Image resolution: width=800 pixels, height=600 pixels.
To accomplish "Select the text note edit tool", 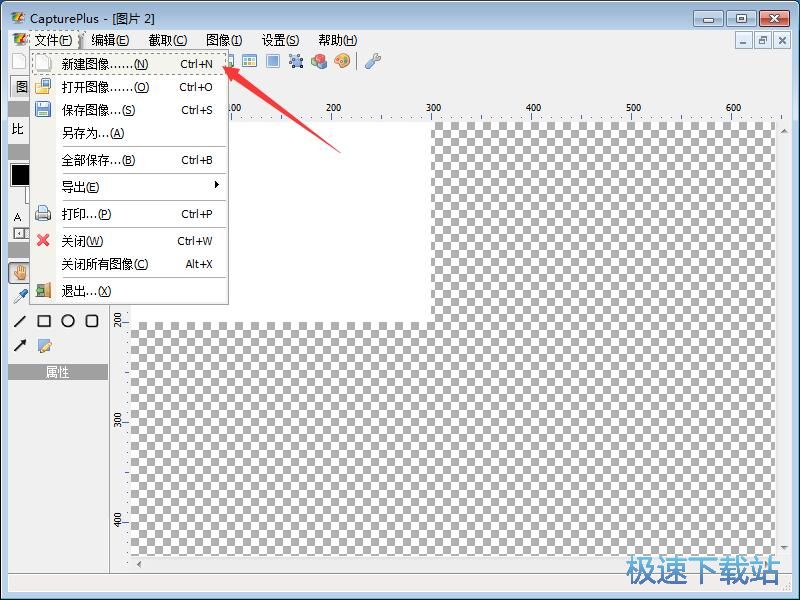I will [44, 346].
